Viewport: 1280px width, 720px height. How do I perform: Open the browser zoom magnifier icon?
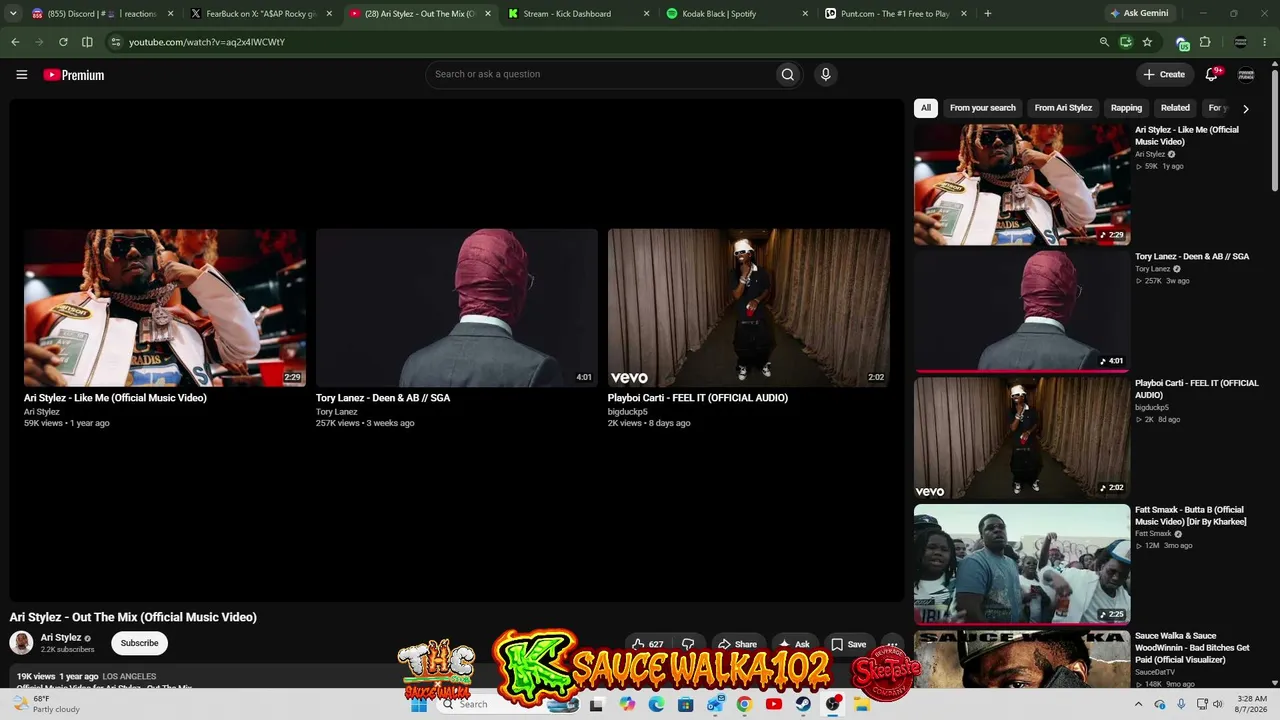[1104, 42]
